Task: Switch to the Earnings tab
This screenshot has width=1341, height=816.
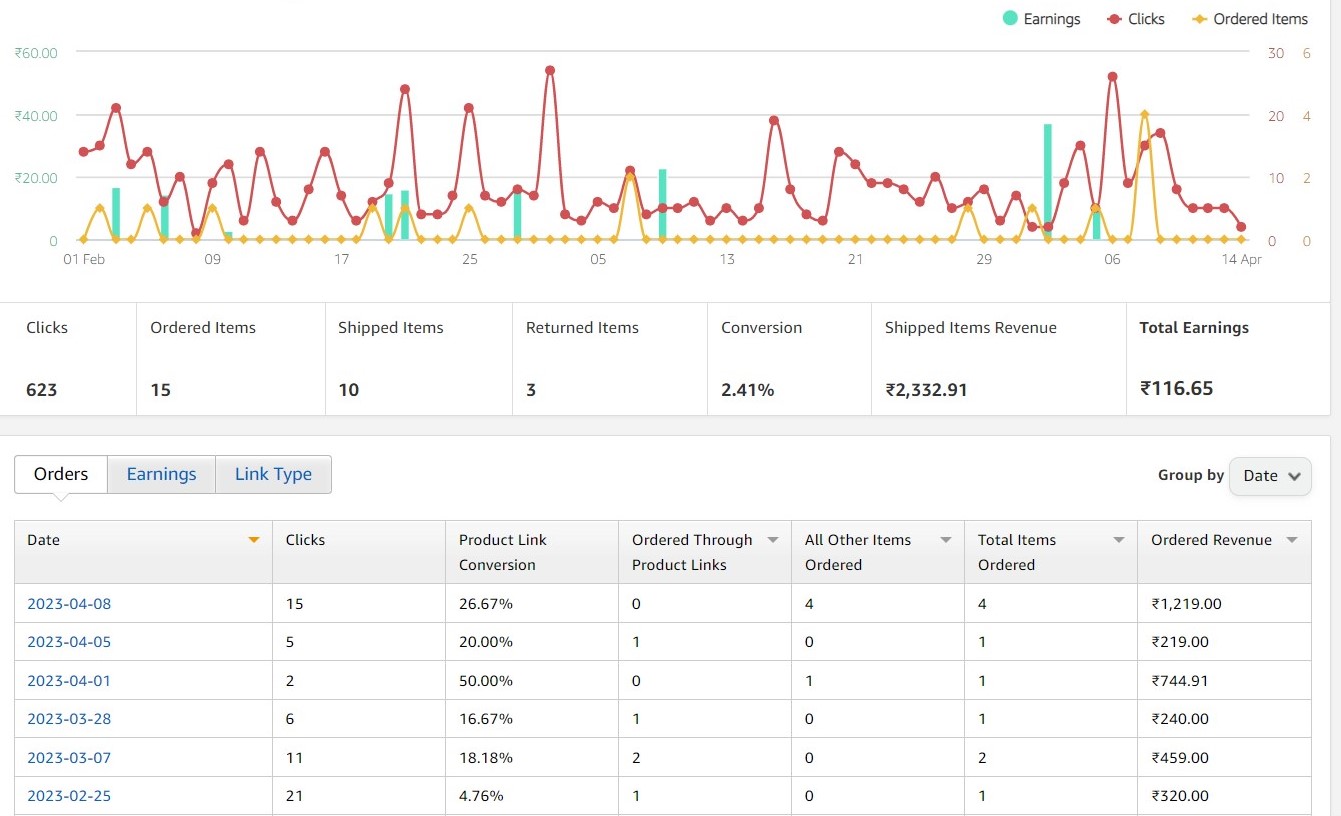Action: (x=160, y=473)
